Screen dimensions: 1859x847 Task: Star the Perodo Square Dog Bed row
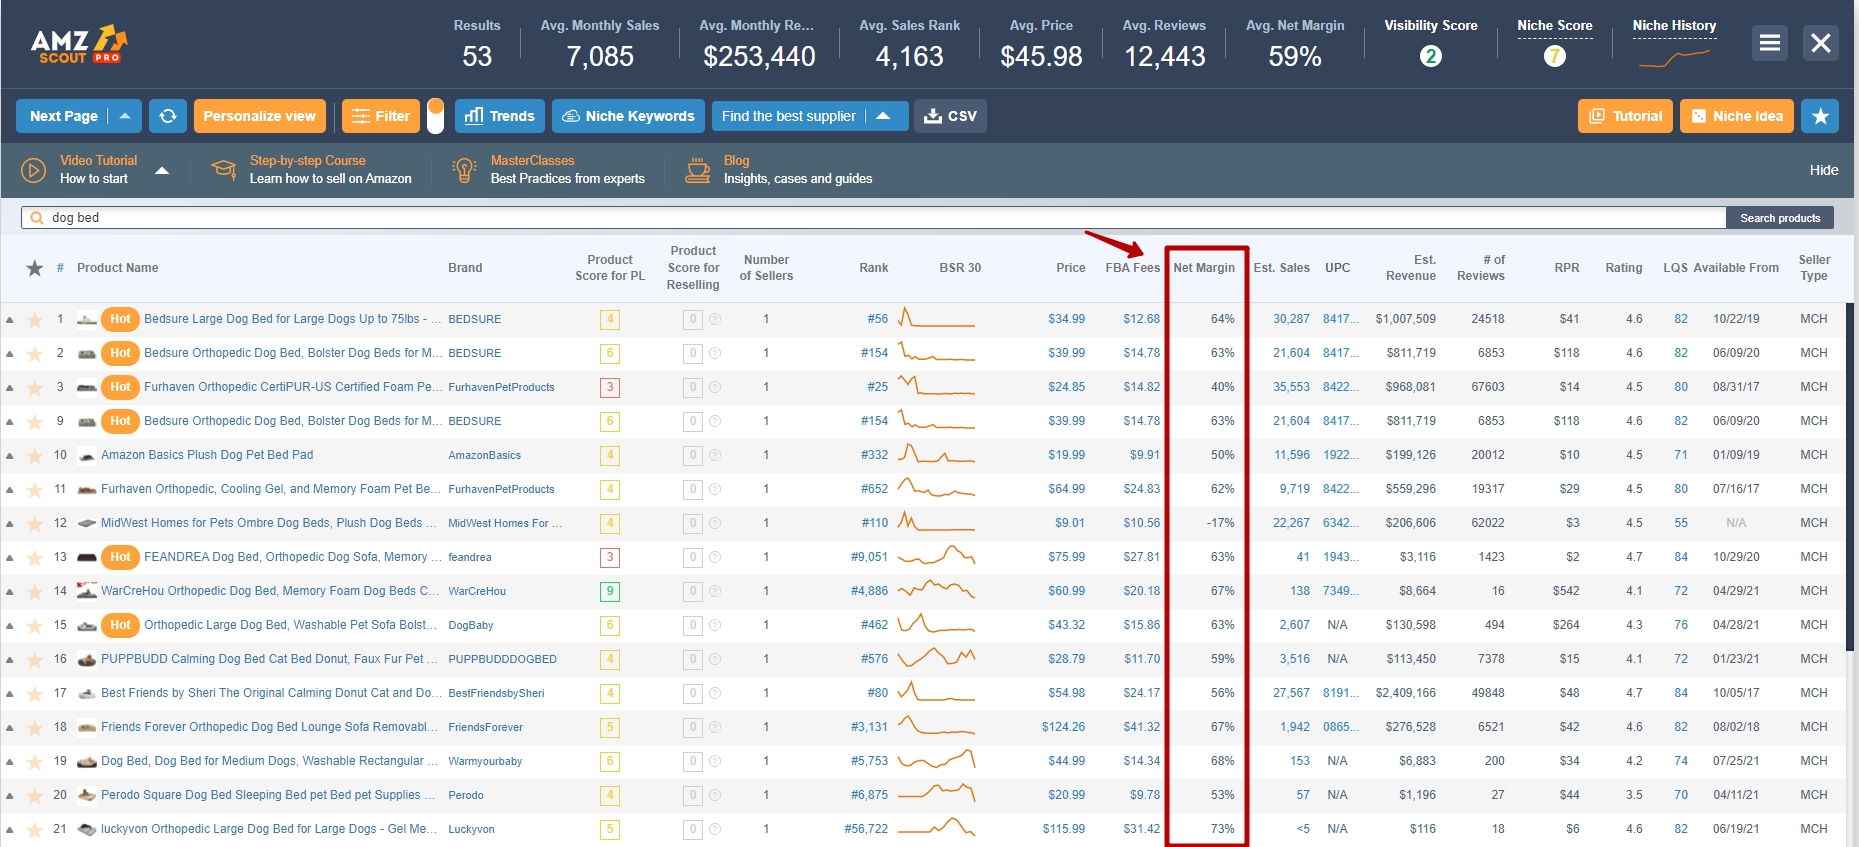(35, 796)
